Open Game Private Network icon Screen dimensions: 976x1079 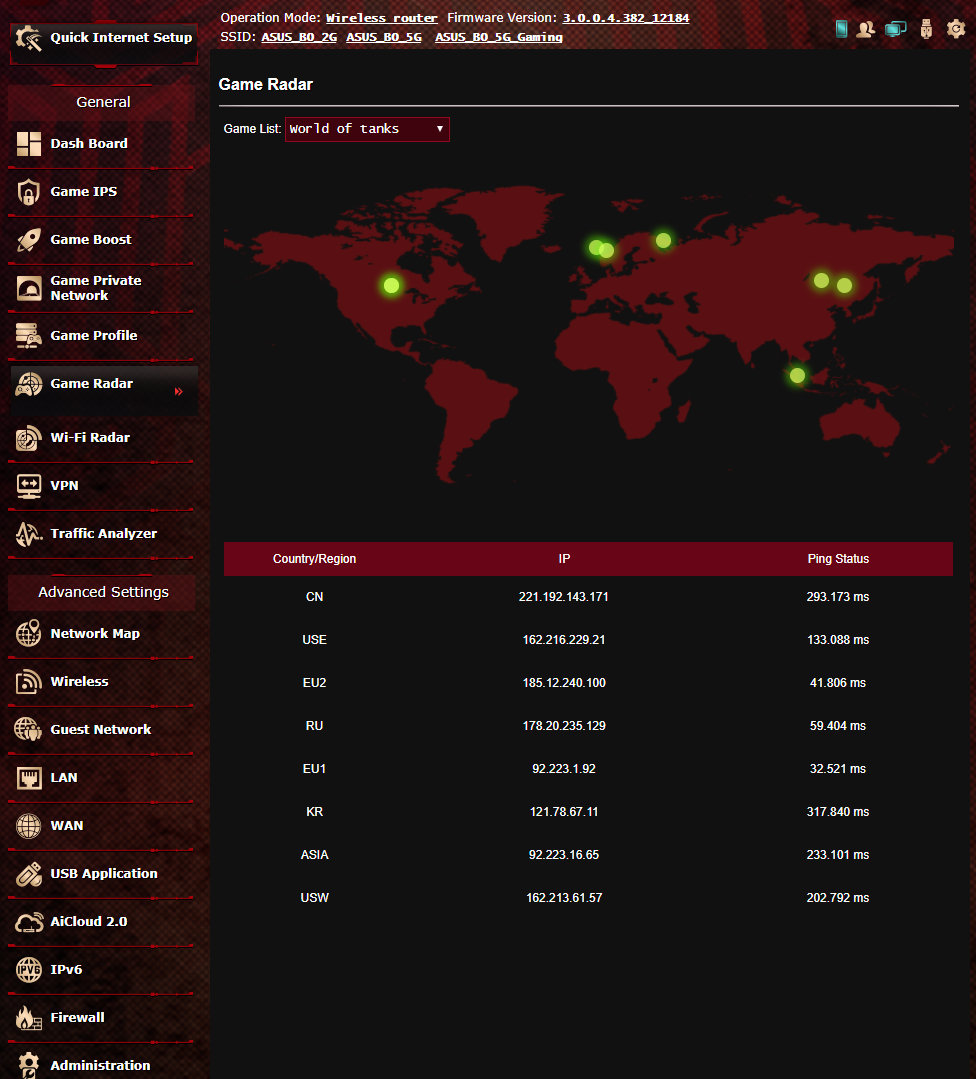click(28, 288)
